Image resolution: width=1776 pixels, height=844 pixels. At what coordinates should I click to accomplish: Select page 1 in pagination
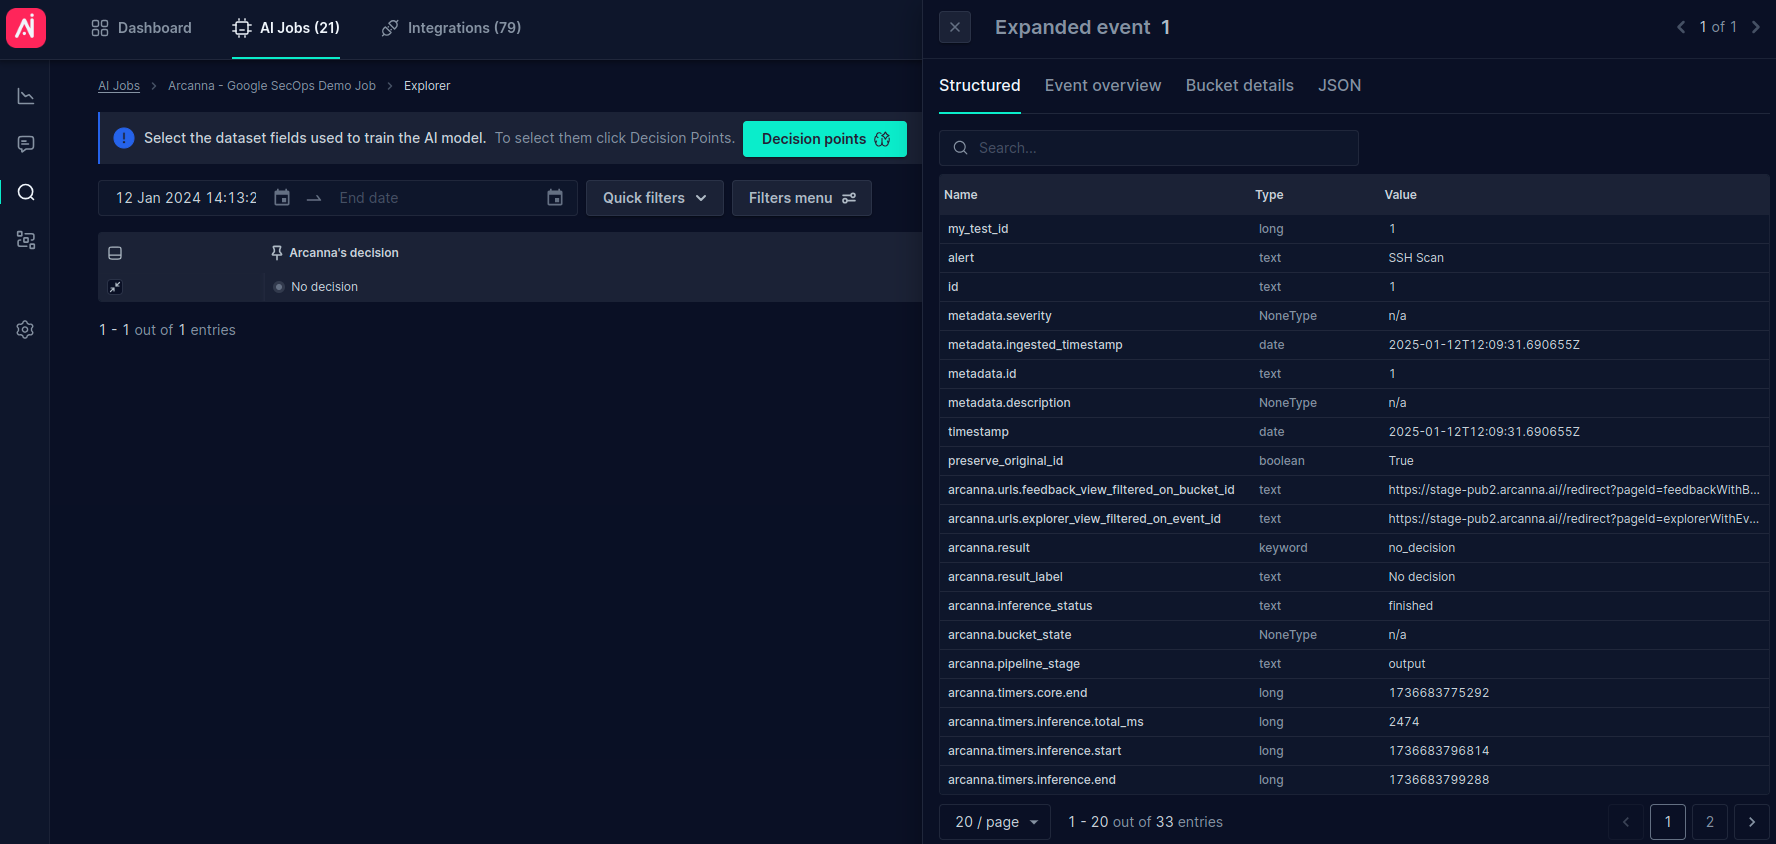1668,822
